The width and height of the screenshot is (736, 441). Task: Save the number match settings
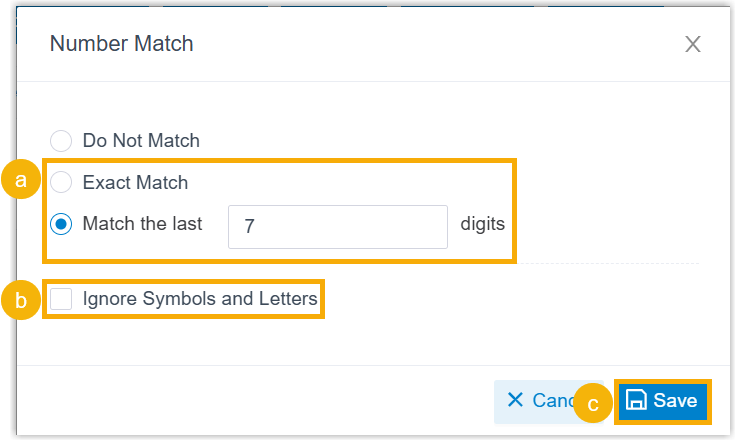click(663, 401)
